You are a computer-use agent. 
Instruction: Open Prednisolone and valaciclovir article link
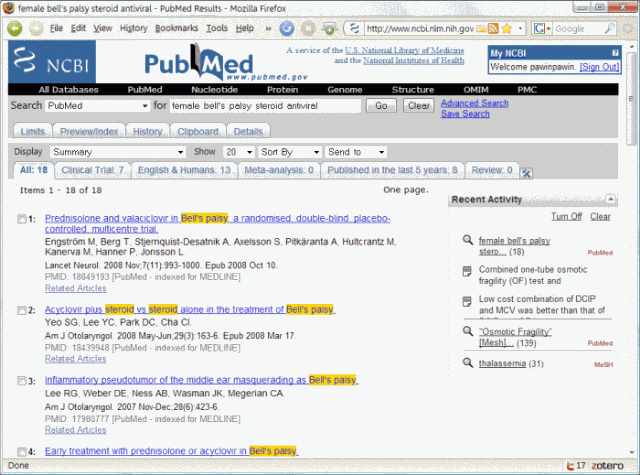pyautogui.click(x=218, y=224)
